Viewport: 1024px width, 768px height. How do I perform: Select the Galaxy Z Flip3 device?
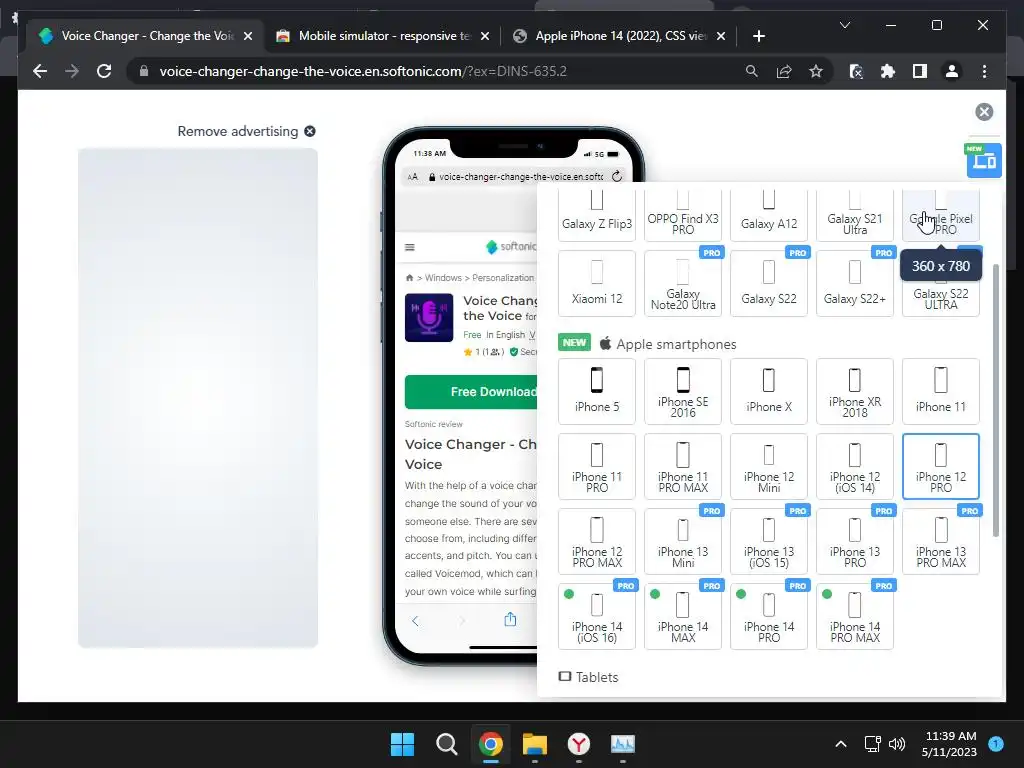pos(596,216)
